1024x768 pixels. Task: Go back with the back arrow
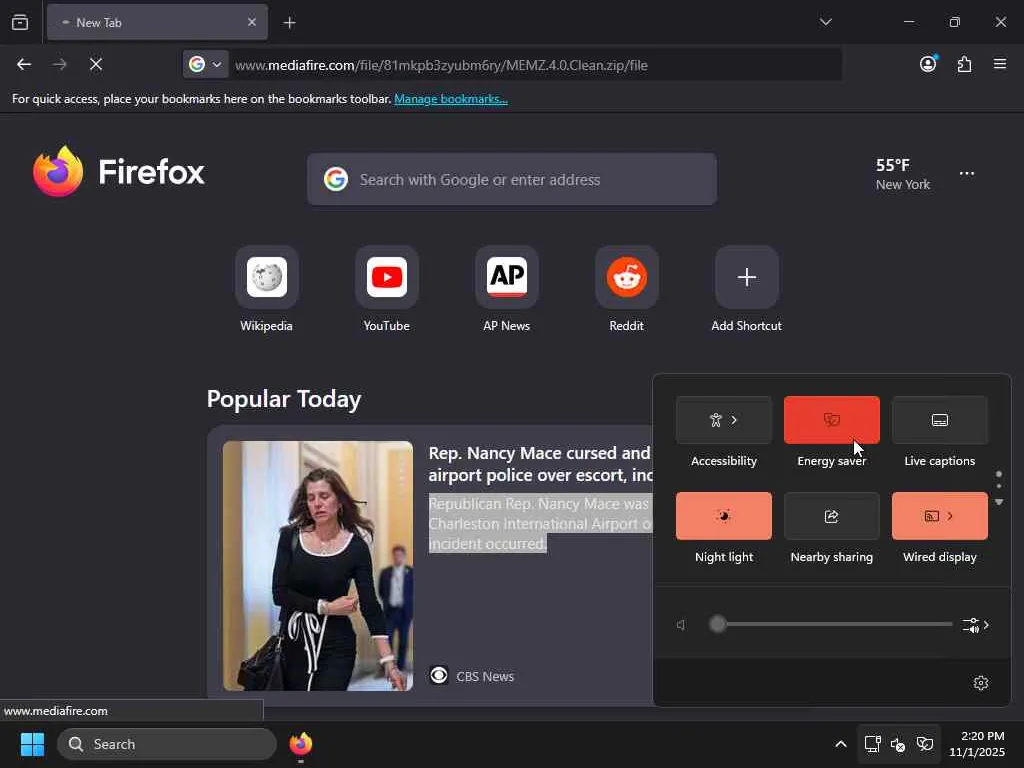coord(24,64)
